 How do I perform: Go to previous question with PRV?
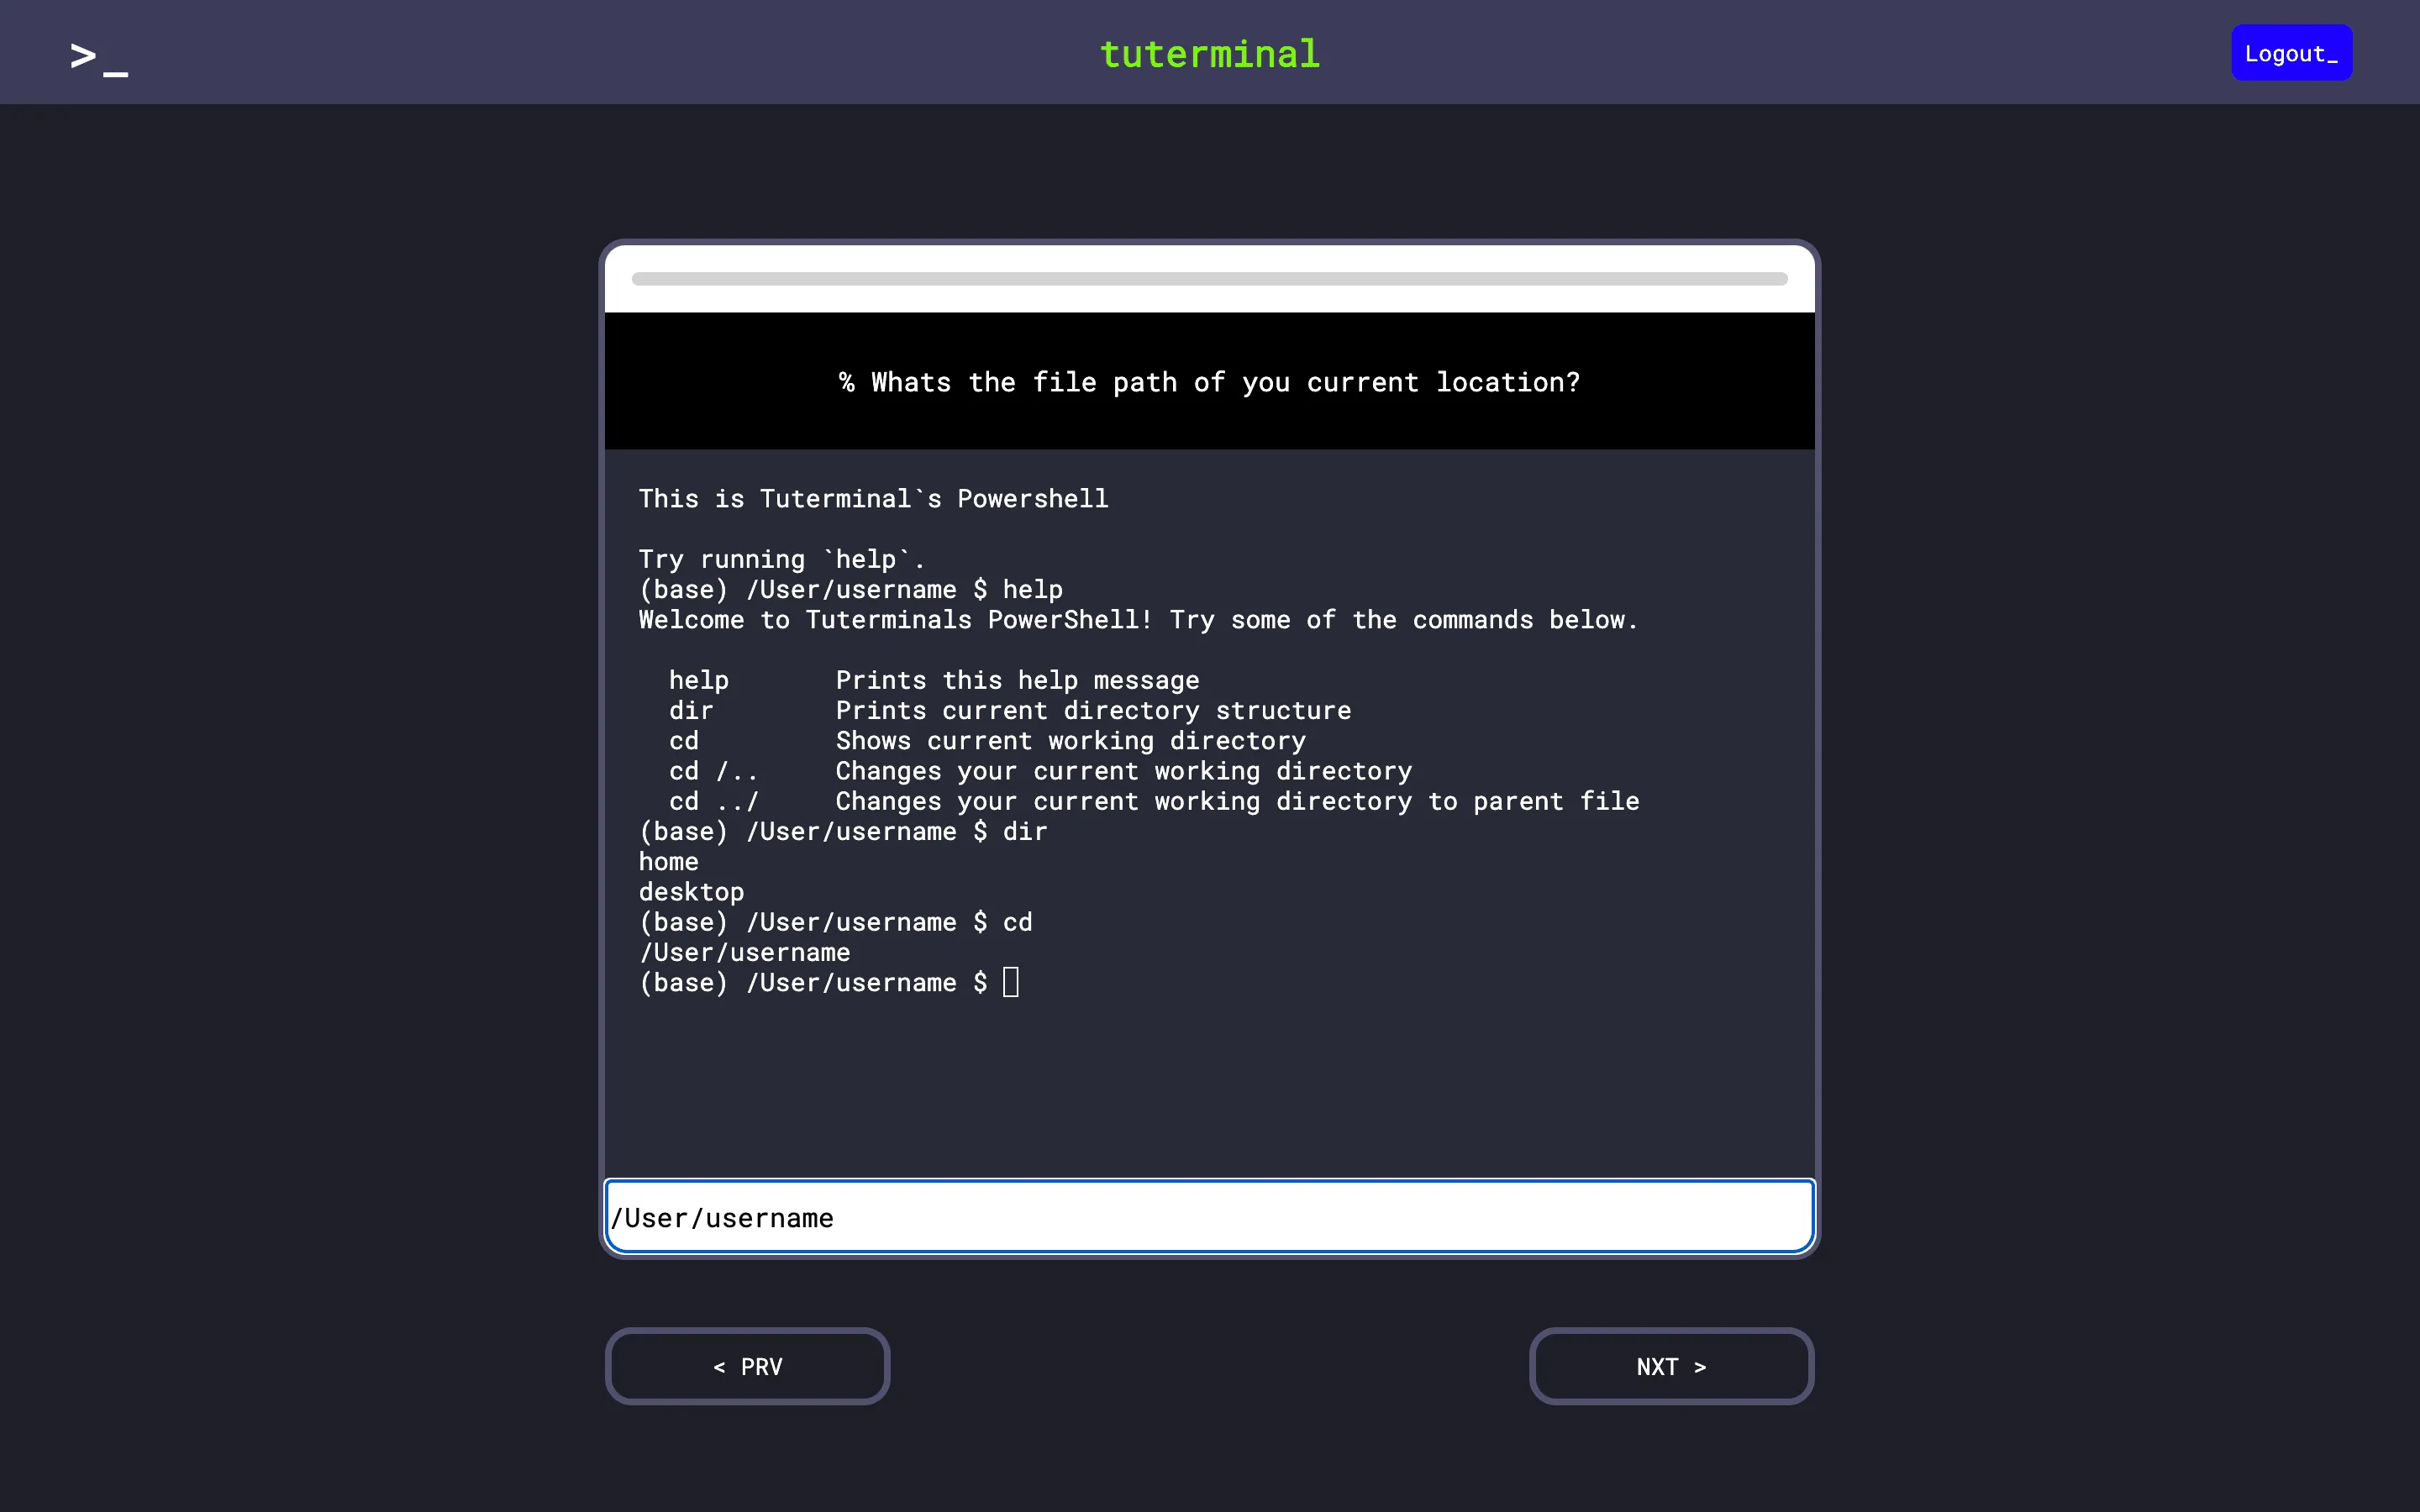tap(747, 1366)
